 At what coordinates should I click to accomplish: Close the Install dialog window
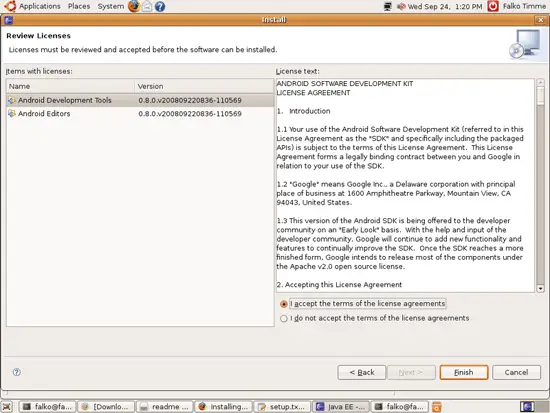click(541, 20)
